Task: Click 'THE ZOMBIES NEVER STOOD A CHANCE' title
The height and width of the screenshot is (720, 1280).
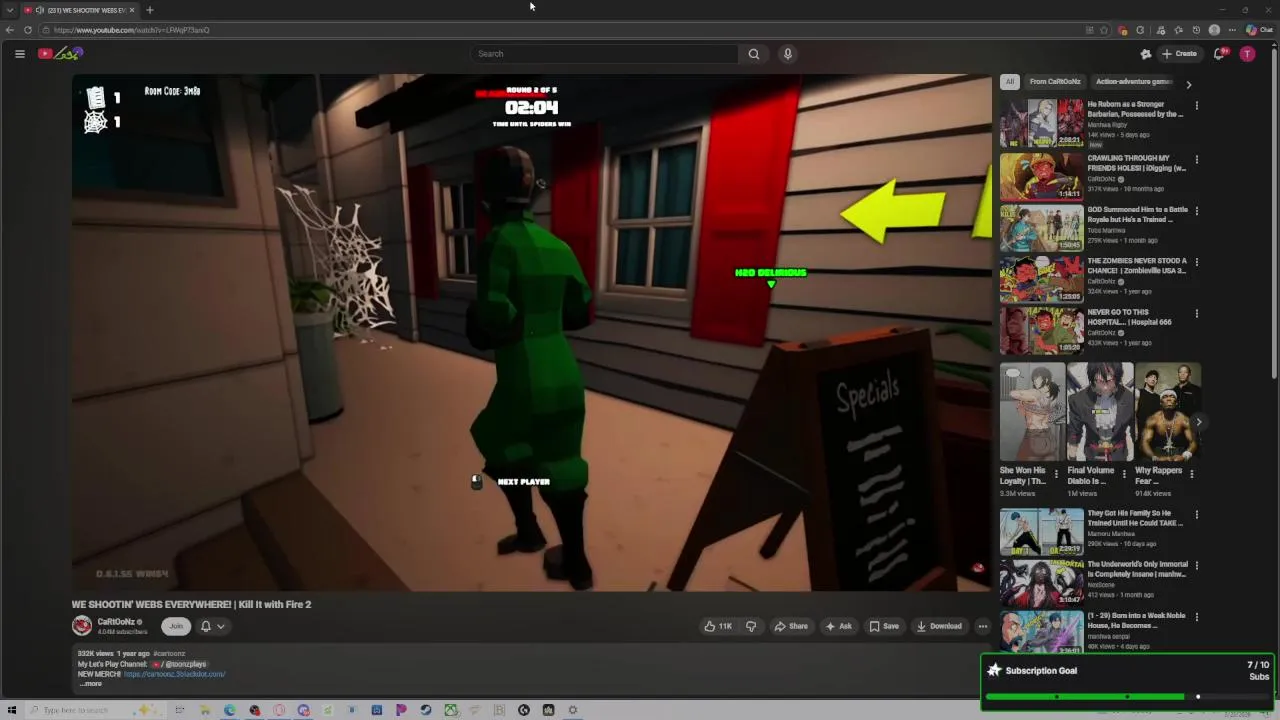Action: pyautogui.click(x=1137, y=266)
